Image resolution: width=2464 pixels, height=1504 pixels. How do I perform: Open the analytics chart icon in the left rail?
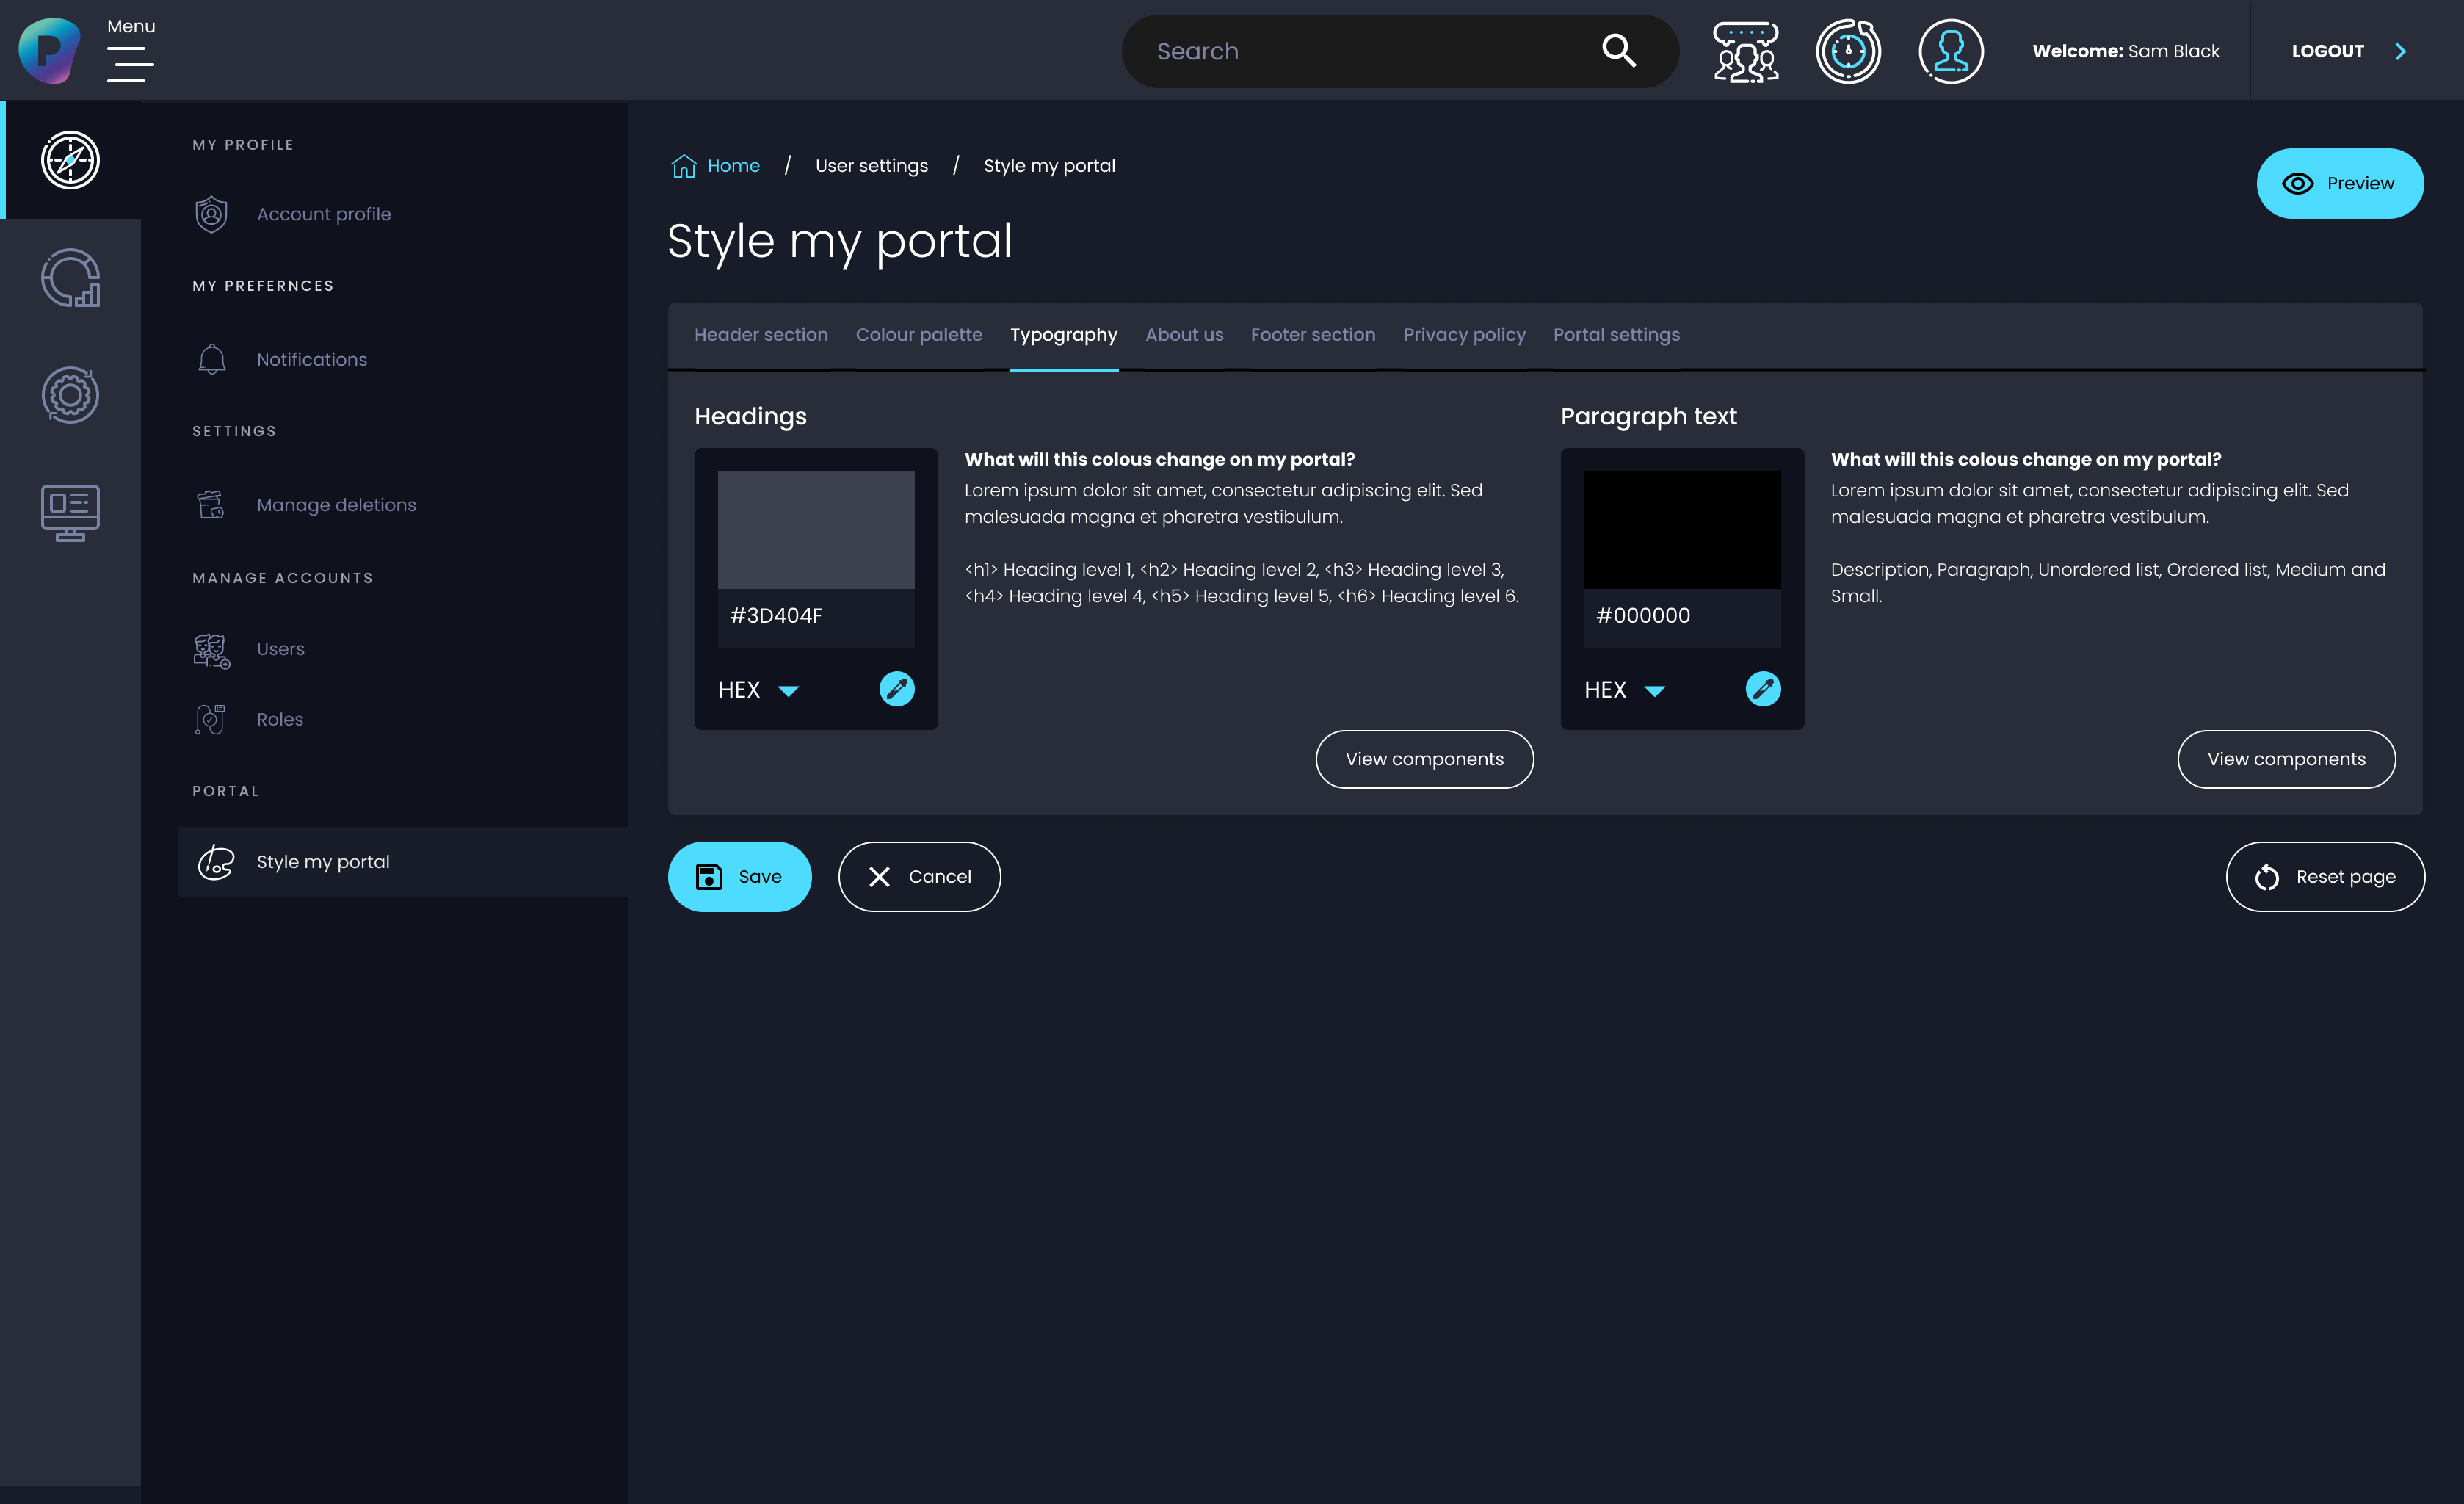[x=70, y=278]
